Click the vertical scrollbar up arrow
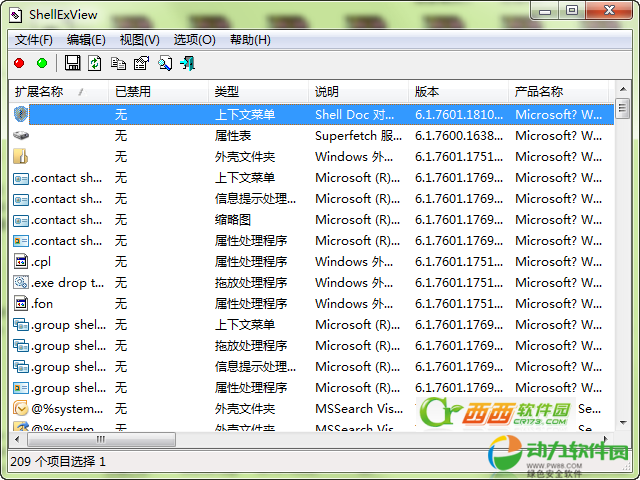Viewport: 640px width, 480px height. click(622, 92)
